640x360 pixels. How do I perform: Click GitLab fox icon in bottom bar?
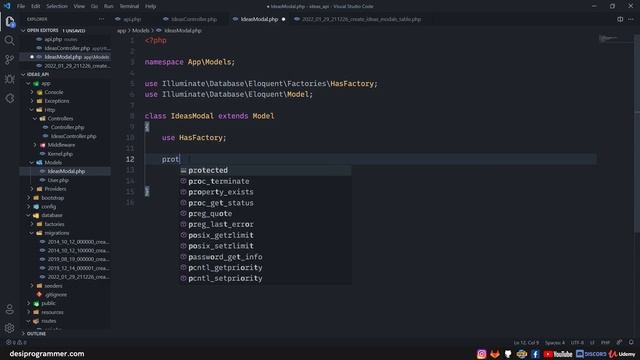495,354
